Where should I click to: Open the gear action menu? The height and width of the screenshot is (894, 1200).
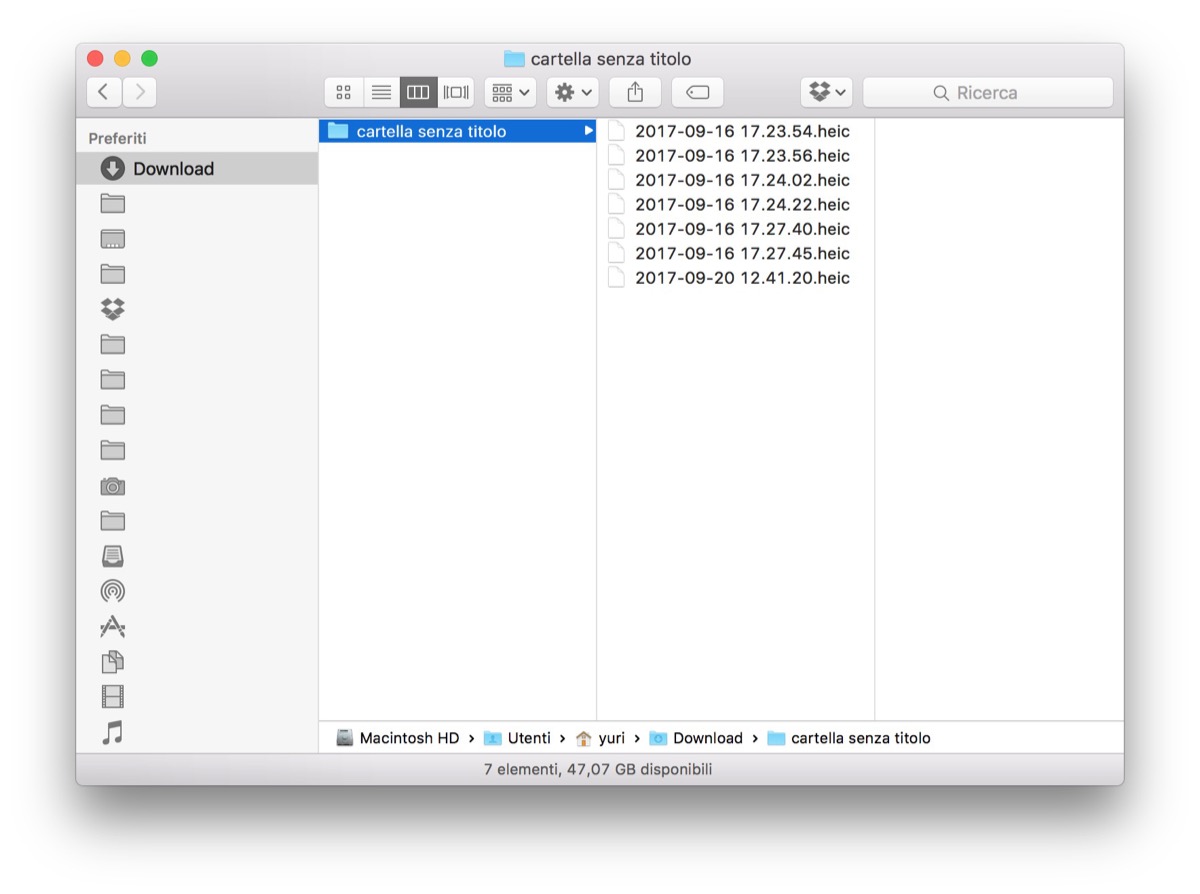tap(573, 92)
